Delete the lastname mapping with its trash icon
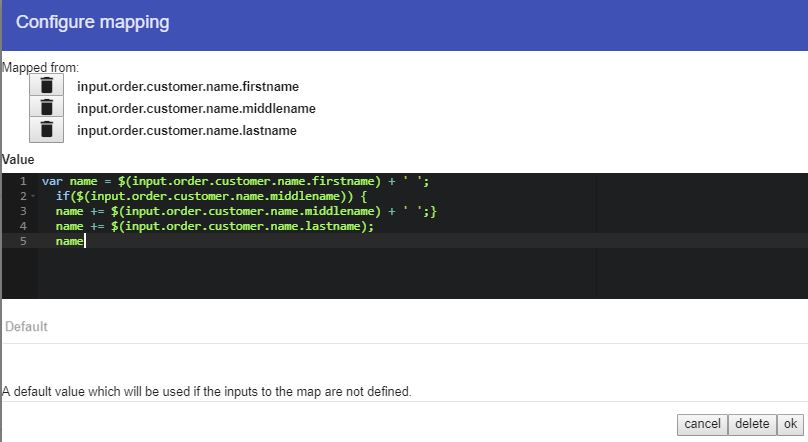 [46, 129]
